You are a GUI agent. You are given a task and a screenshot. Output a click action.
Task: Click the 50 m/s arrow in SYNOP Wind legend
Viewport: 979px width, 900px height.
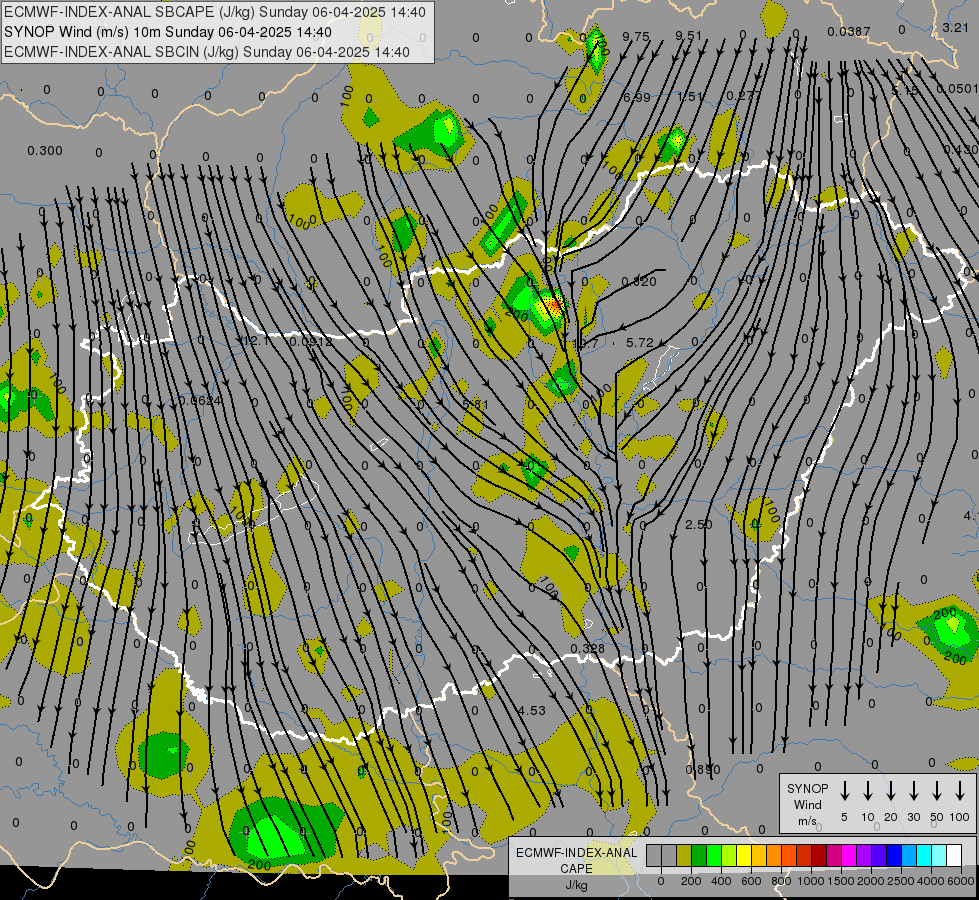point(937,791)
